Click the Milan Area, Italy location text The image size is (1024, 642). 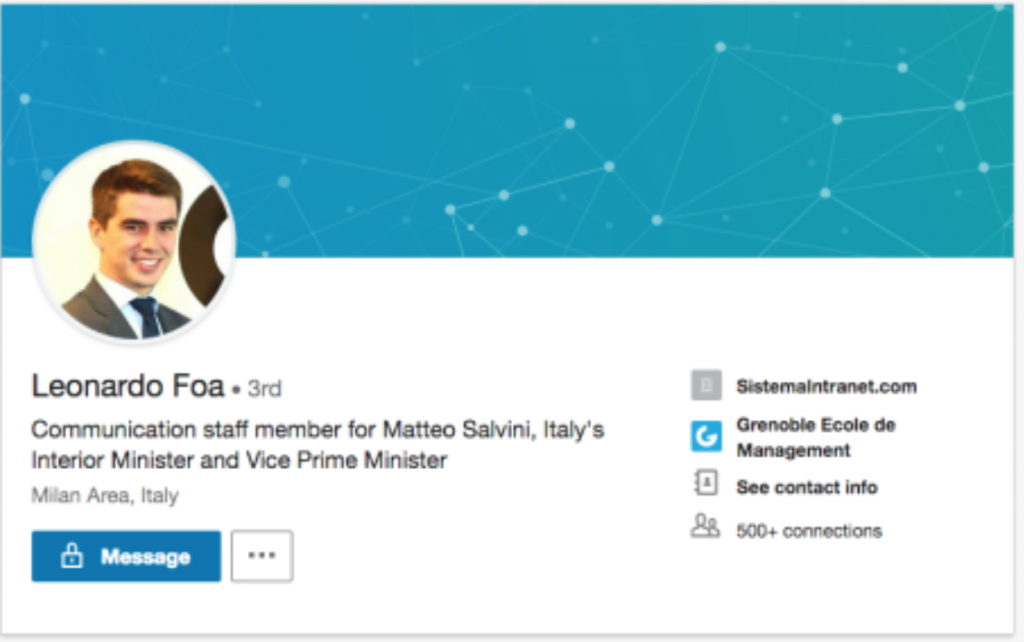[x=105, y=495]
